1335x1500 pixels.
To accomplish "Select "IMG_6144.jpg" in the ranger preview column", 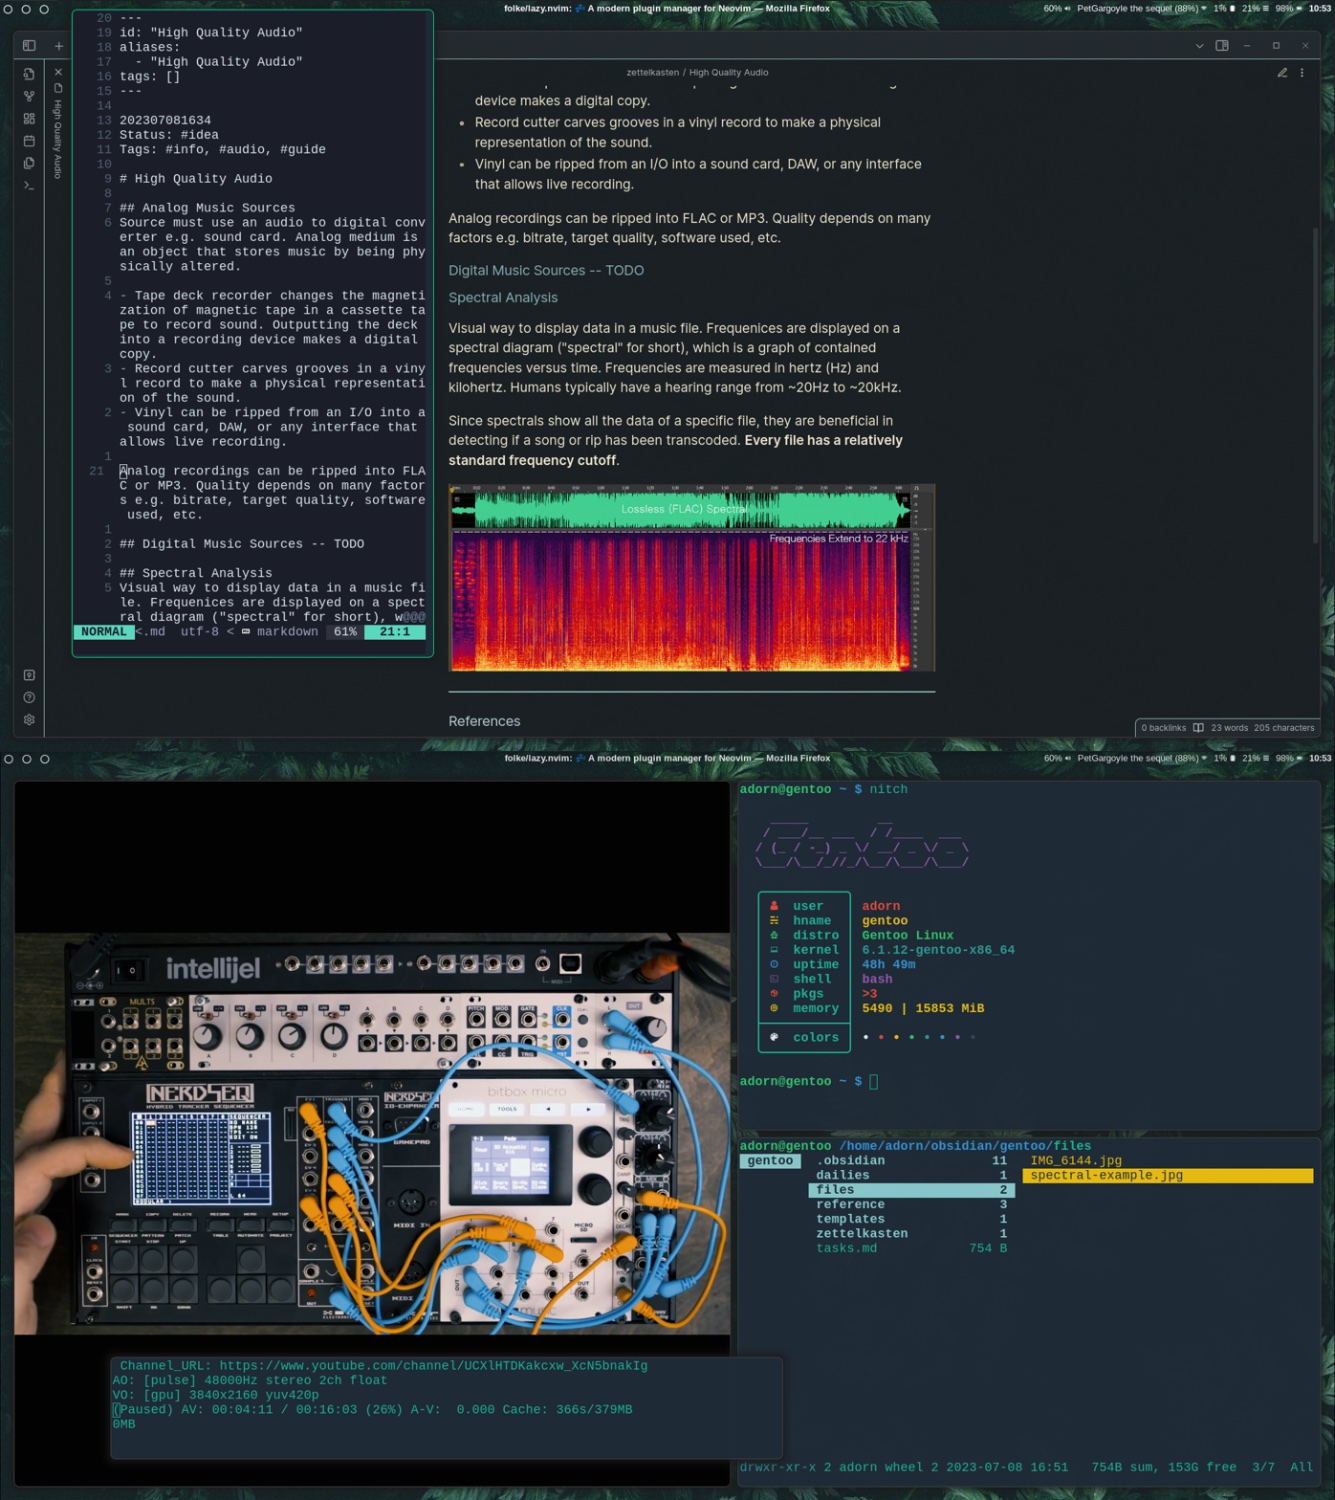I will [1076, 1161].
